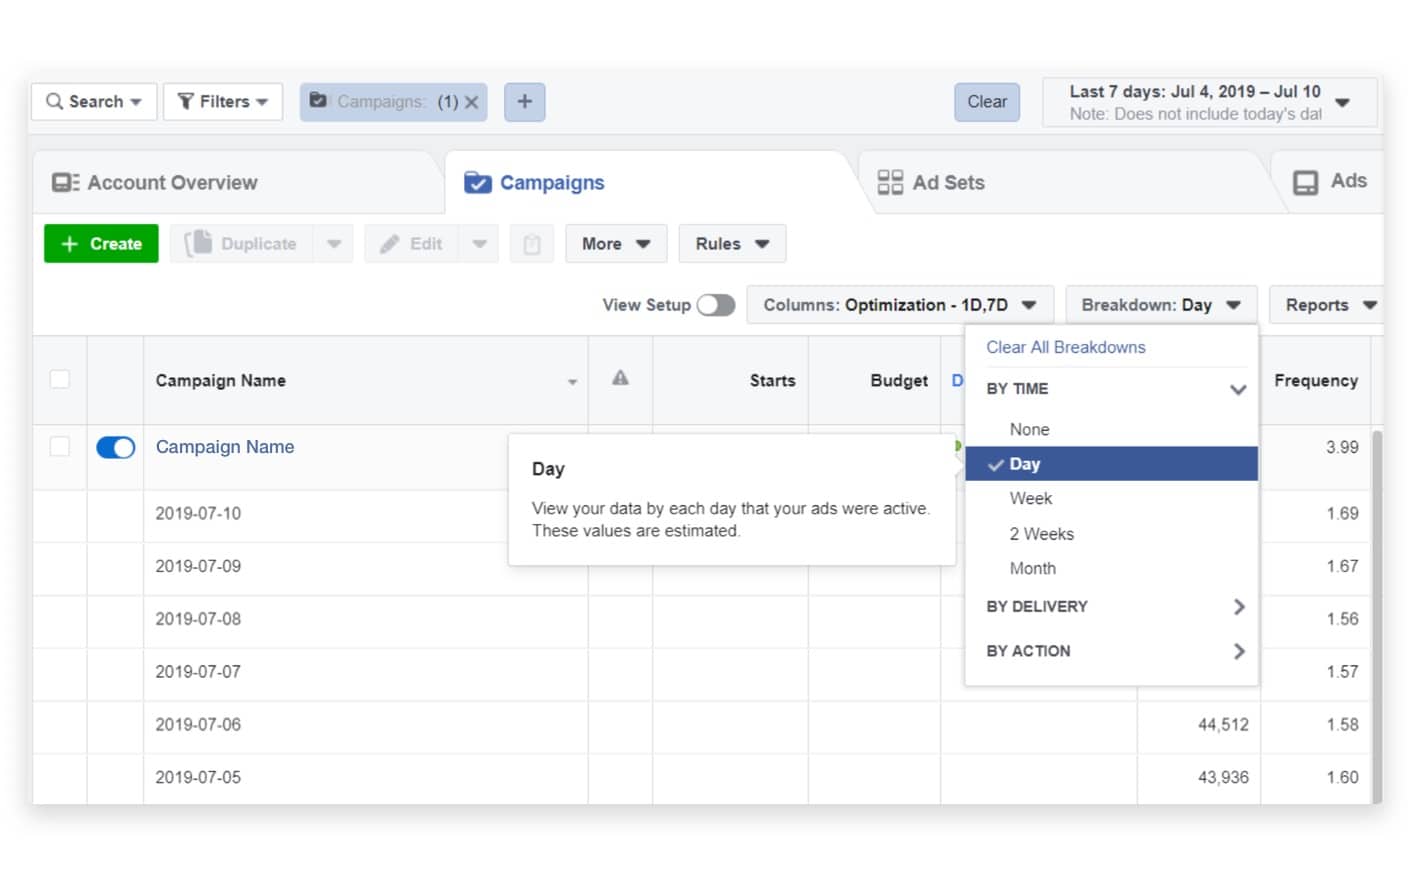Open the Columns: Optimization dropdown
The height and width of the screenshot is (884, 1412).
[x=899, y=305]
